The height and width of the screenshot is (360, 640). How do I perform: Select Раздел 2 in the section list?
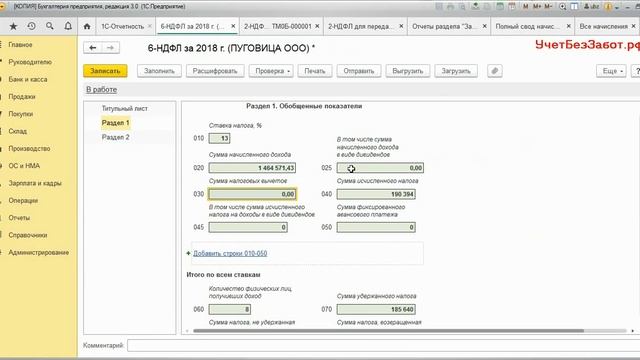[116, 137]
